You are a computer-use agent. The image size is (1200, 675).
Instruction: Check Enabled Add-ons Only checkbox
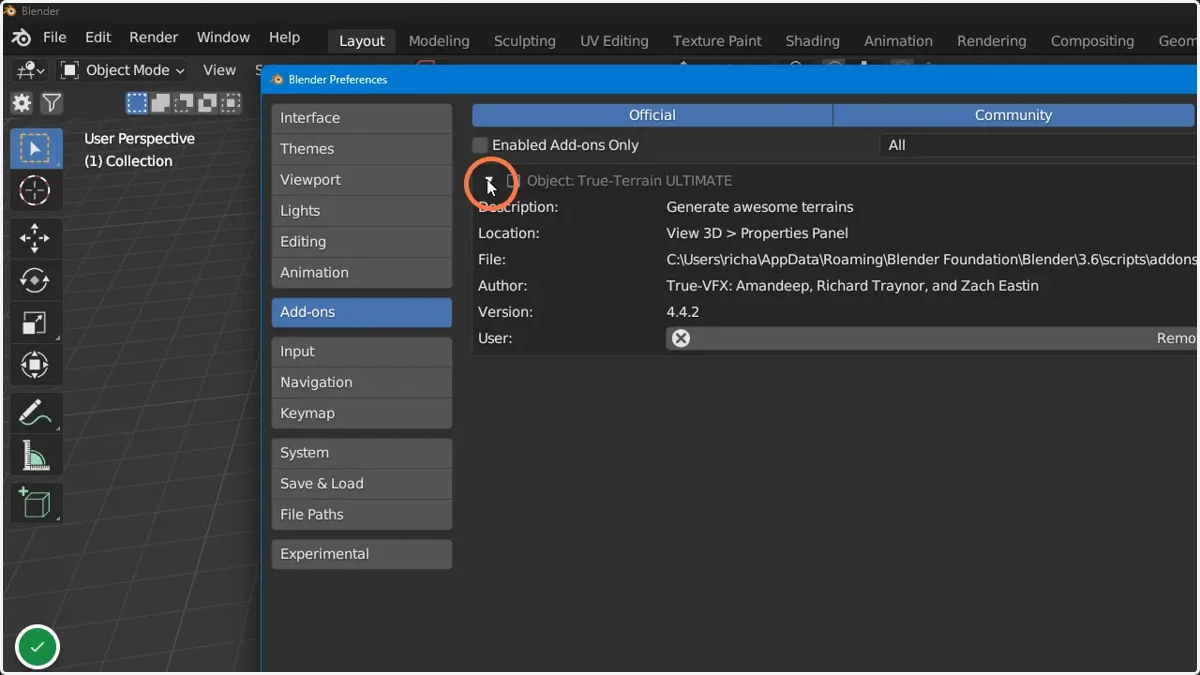coord(480,145)
